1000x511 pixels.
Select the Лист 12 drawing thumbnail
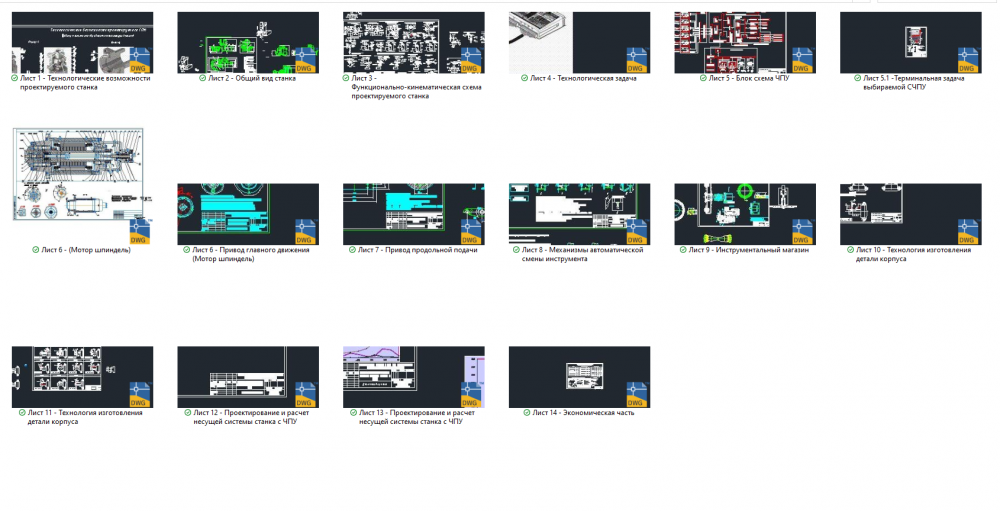click(x=248, y=377)
